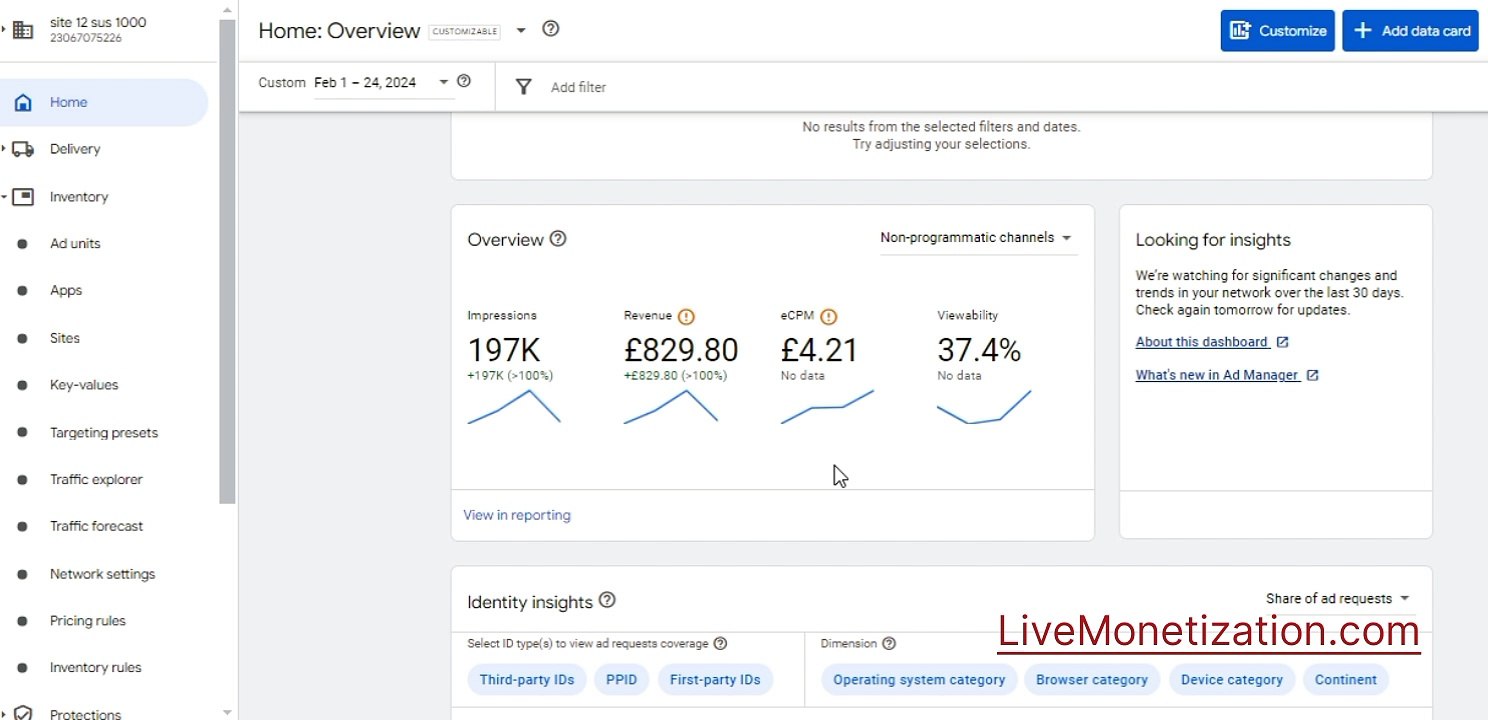This screenshot has width=1488, height=720.
Task: Select Continent dimension chip
Action: (x=1346, y=680)
